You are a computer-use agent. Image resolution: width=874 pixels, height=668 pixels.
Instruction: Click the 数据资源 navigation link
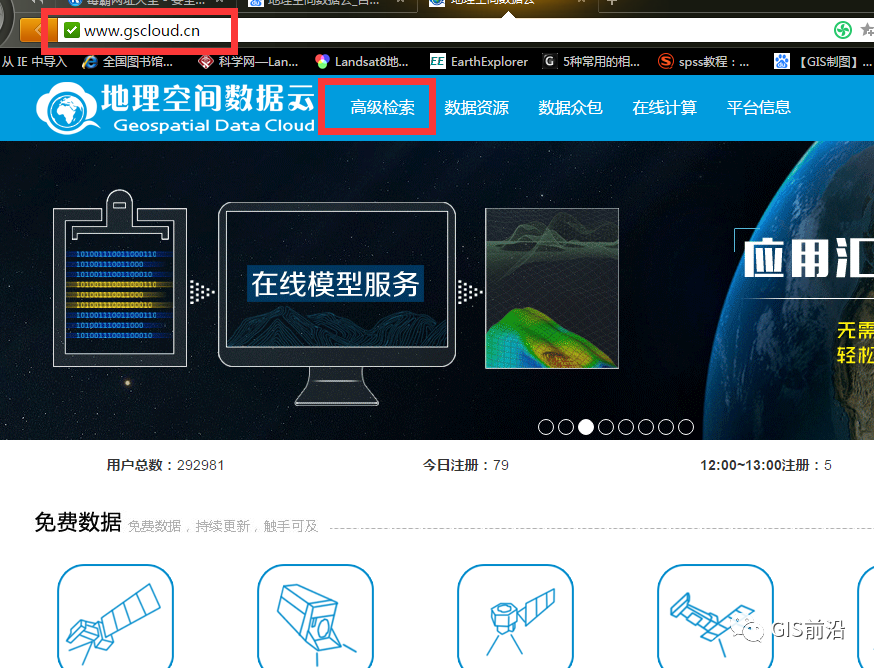(476, 107)
